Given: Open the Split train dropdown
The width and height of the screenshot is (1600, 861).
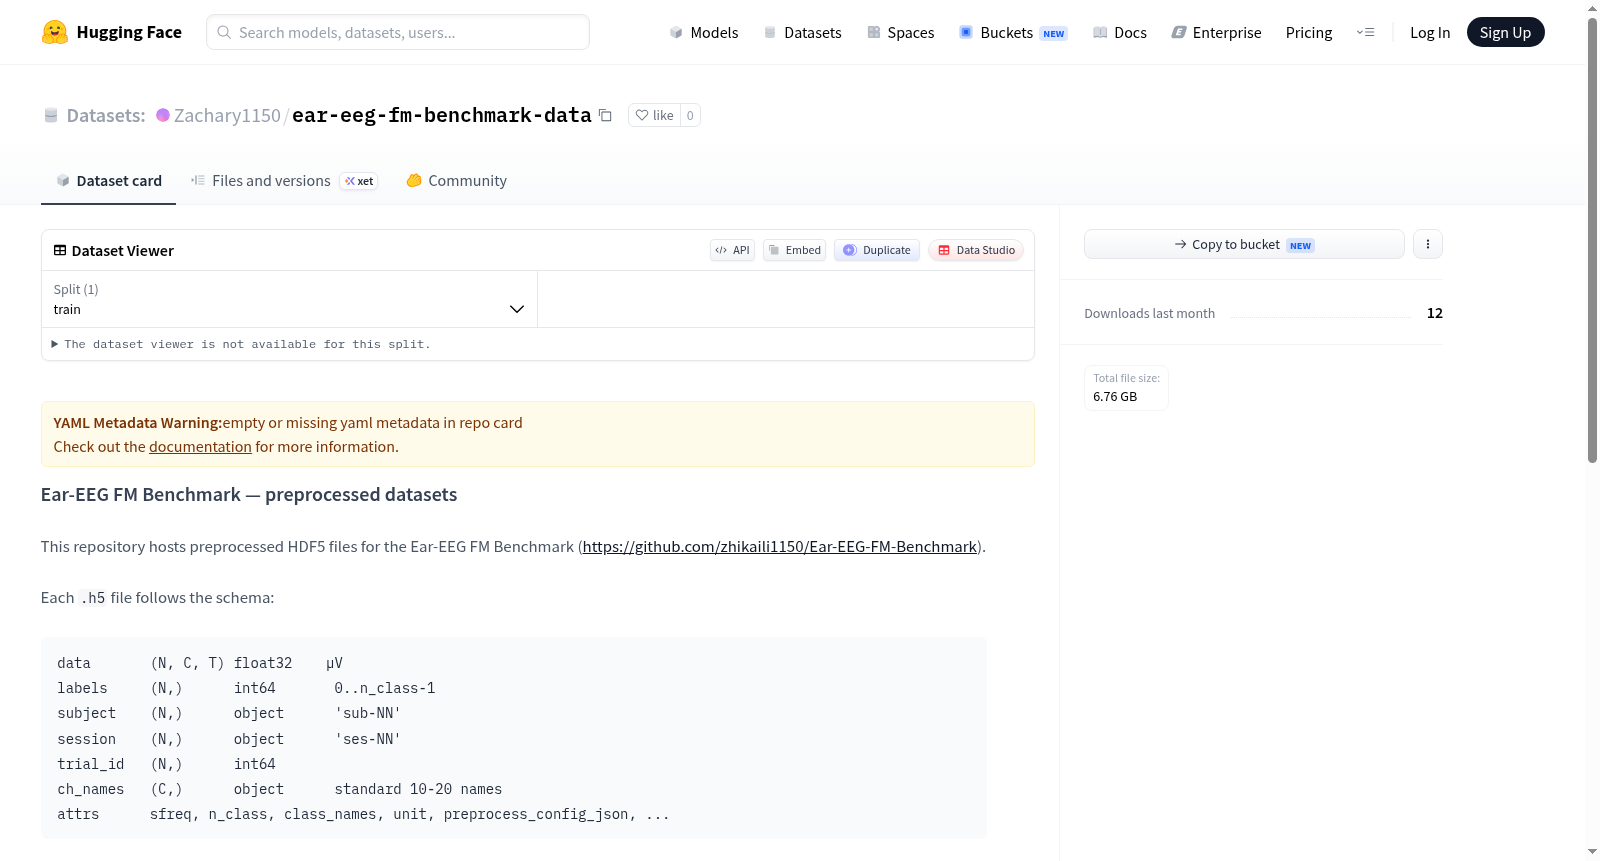Looking at the screenshot, I should pos(289,299).
